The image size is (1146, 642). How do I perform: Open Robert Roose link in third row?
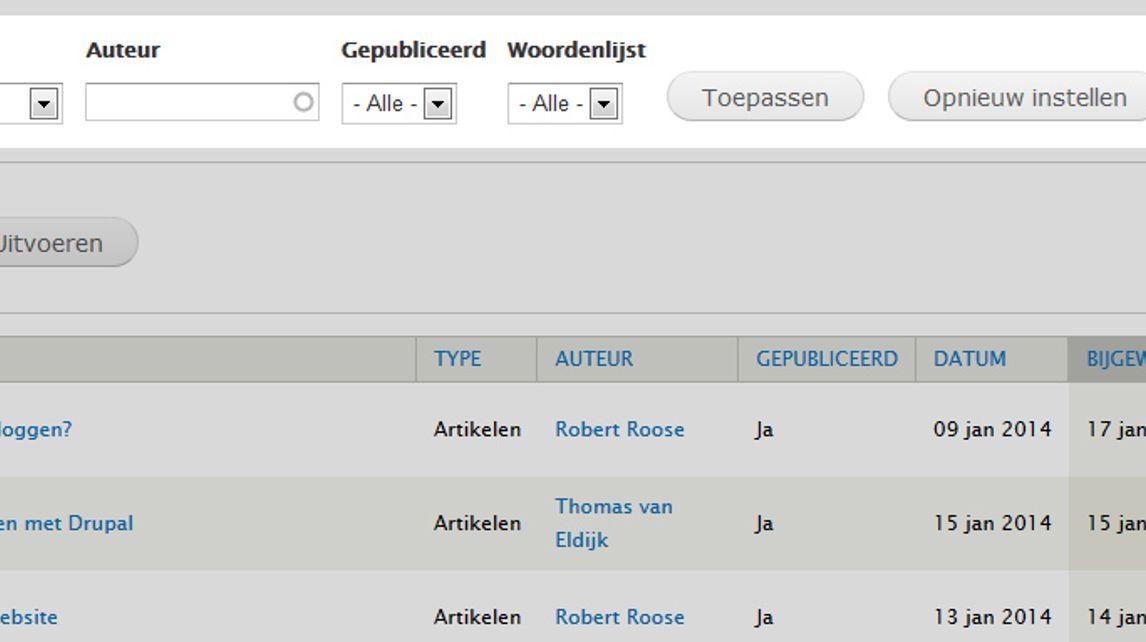[620, 617]
